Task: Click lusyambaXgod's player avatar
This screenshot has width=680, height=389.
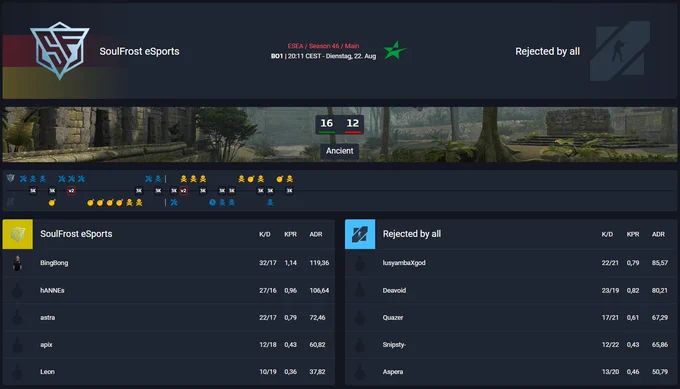Action: [x=360, y=263]
